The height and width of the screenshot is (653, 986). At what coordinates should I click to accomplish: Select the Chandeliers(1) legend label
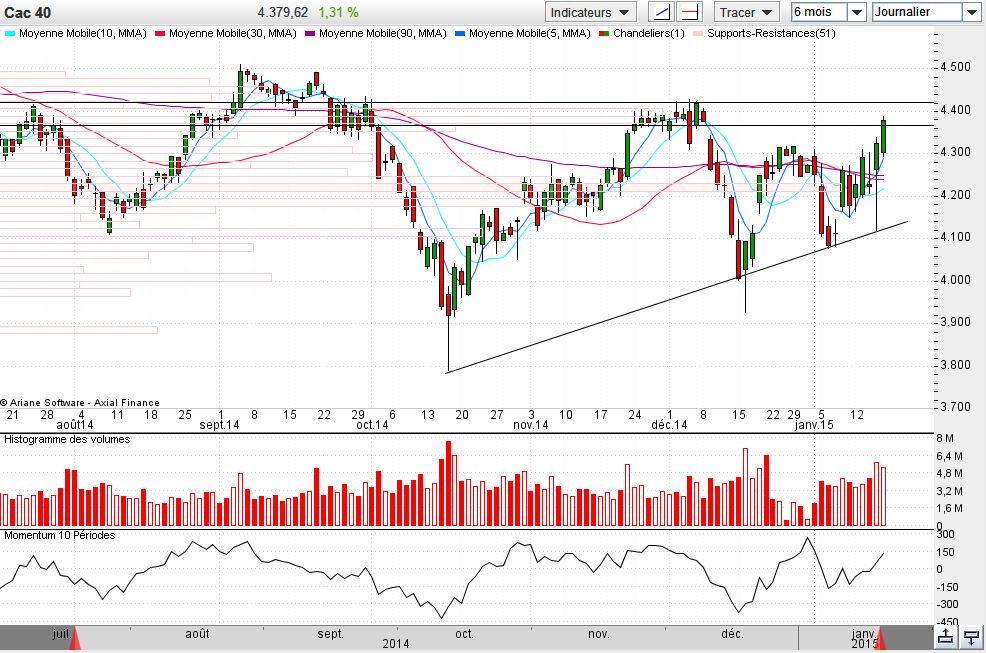coord(649,33)
